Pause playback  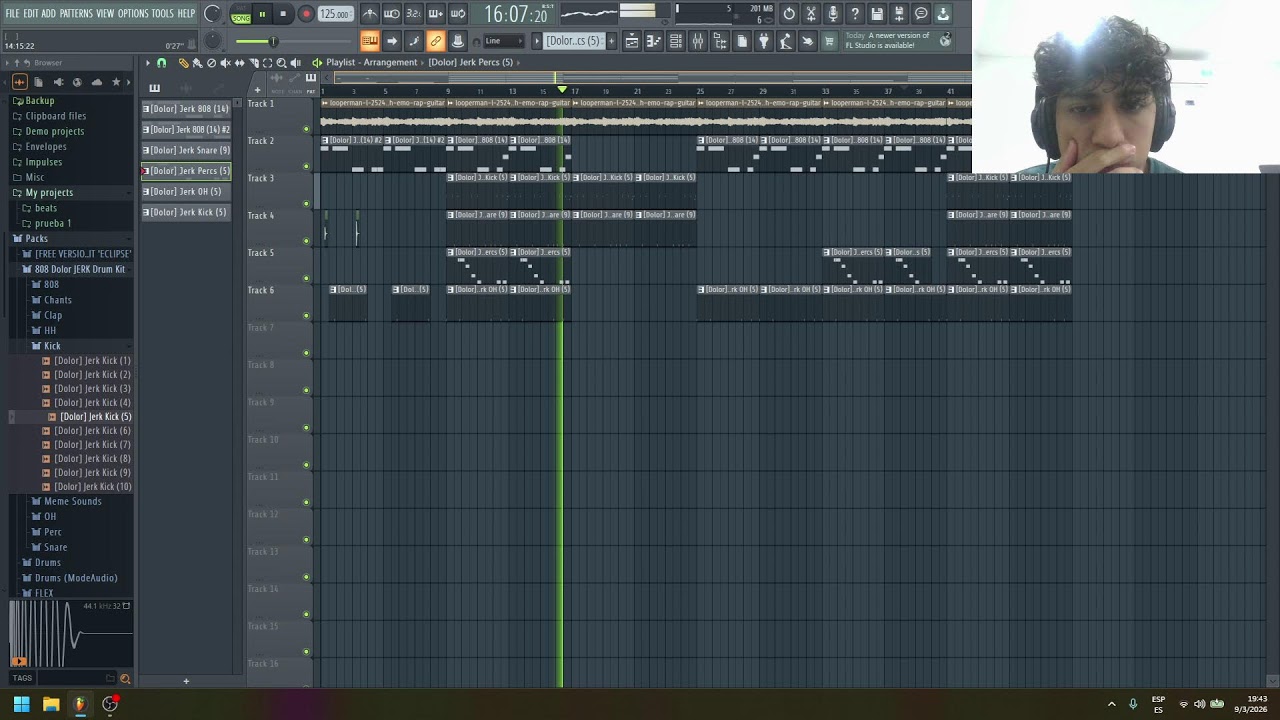261,14
